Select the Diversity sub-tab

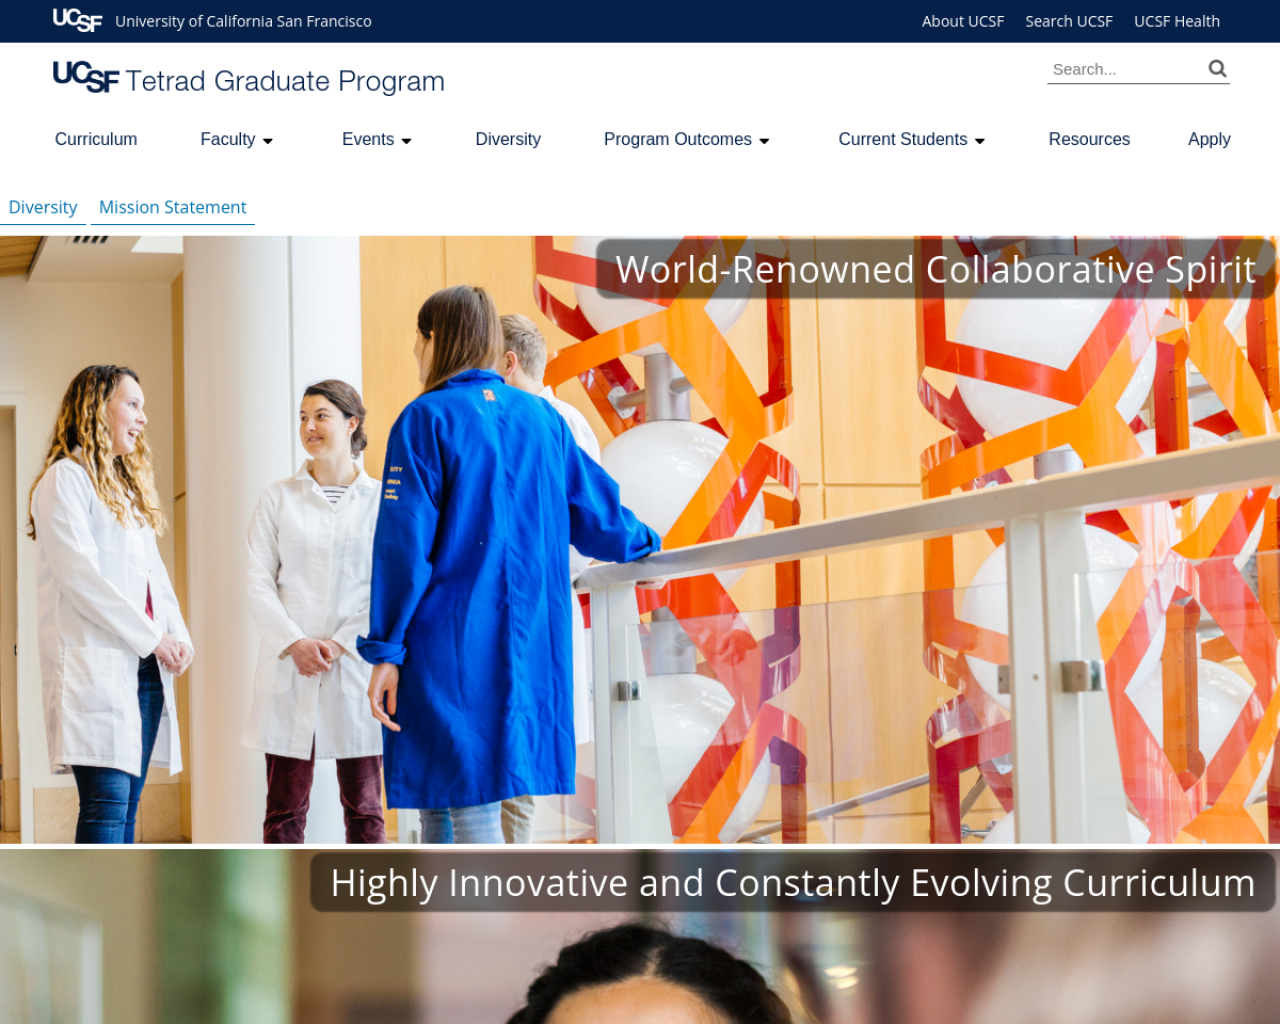(x=43, y=207)
